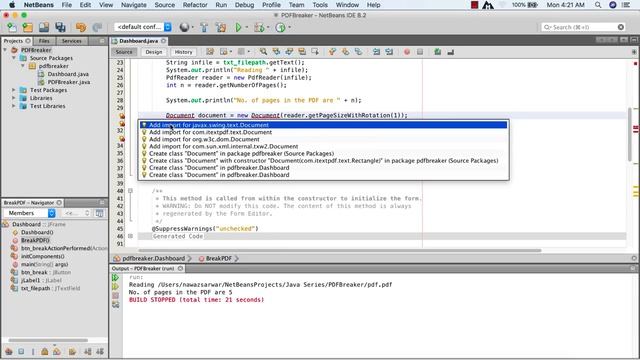Viewport: 640px width, 360px height.
Task: Collapse the Source Packages node
Action: pyautogui.click(x=14, y=58)
